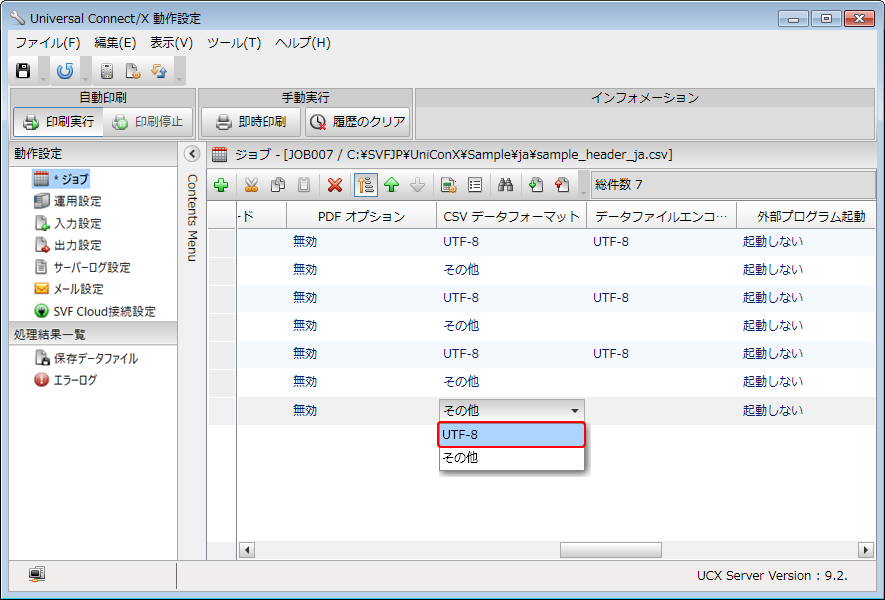
Task: Choose UTF-8 from the open dropdown list
Action: click(x=512, y=435)
